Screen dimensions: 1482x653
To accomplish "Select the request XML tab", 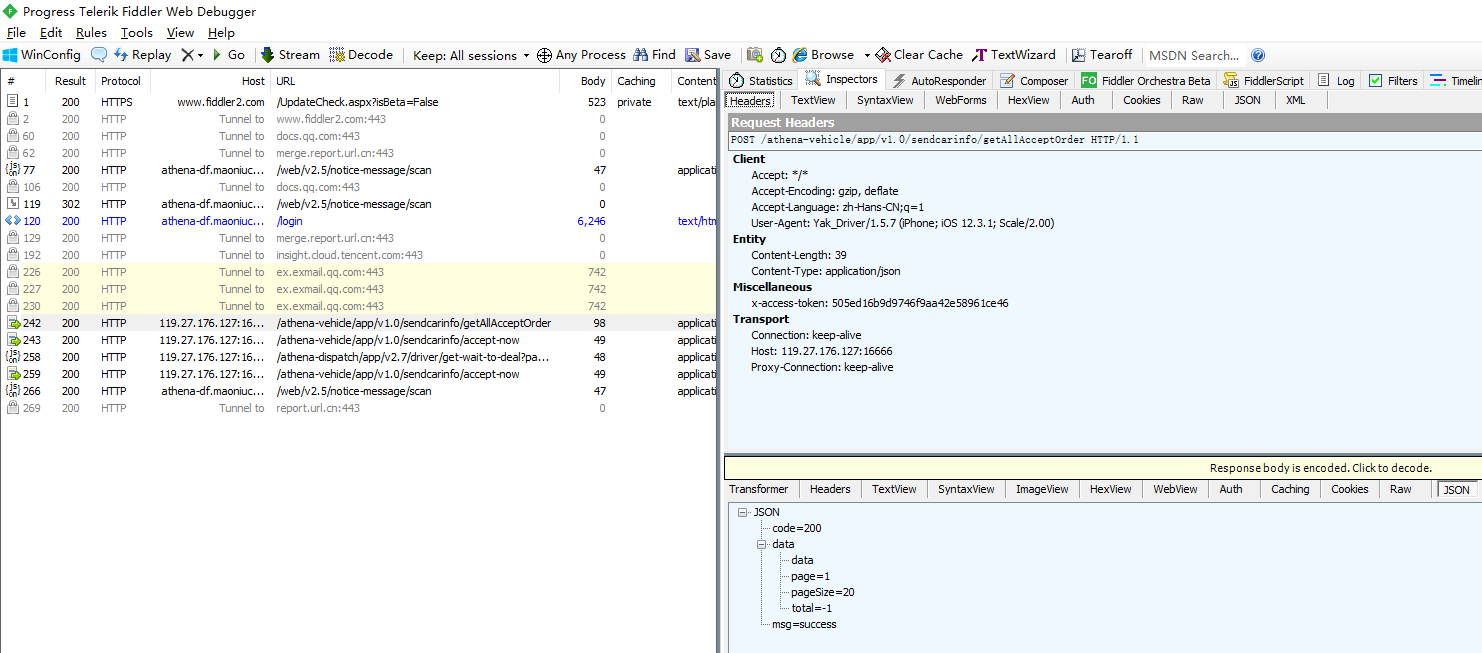I will pos(1295,100).
